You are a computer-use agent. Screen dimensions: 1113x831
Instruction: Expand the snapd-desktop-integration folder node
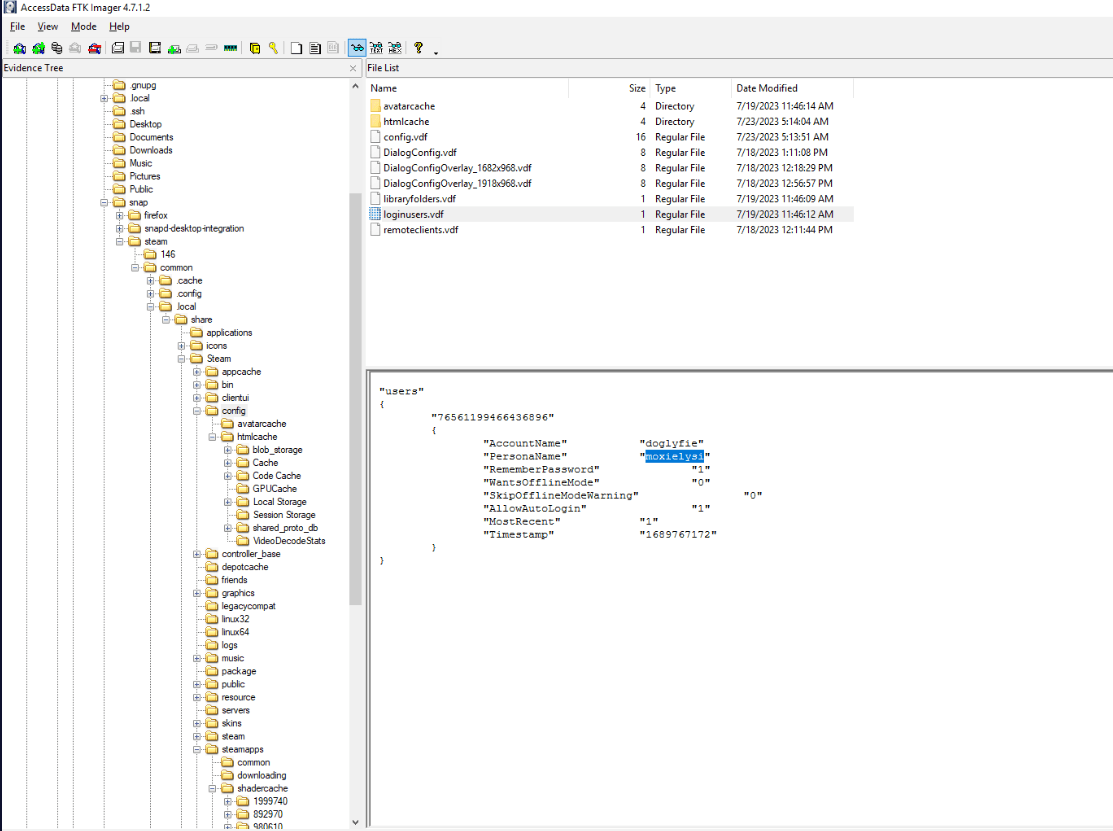[120, 229]
